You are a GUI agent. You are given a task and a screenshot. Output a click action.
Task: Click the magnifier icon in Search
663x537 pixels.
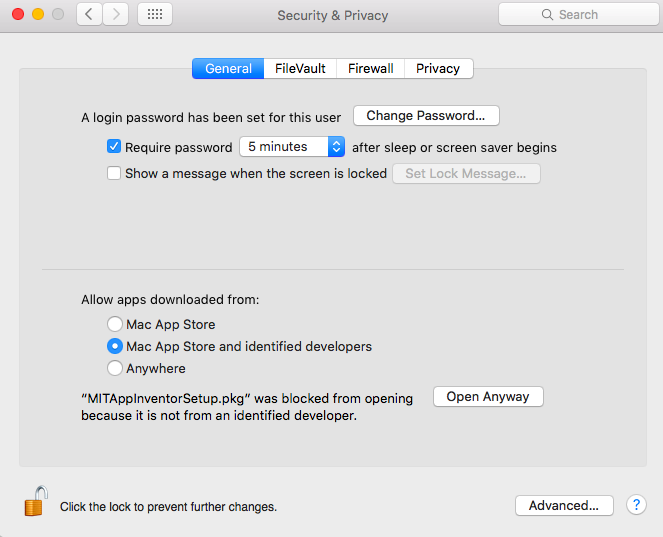click(x=547, y=15)
